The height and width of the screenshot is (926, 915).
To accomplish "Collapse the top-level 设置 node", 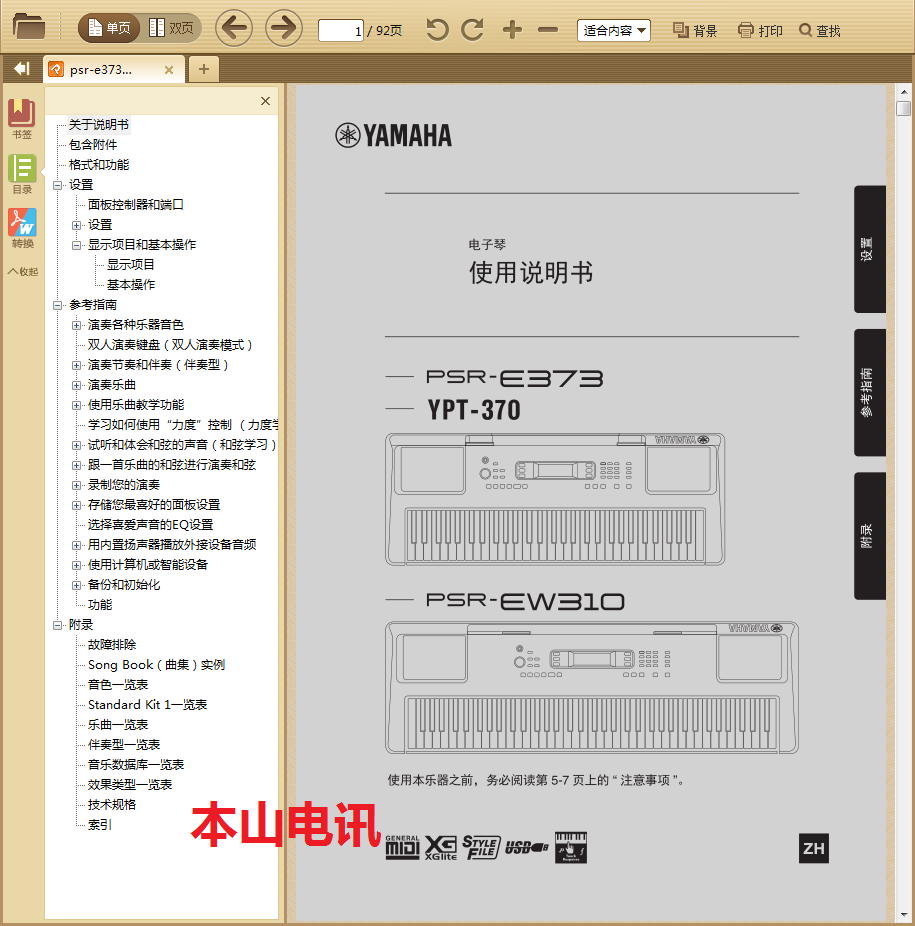I will [x=58, y=185].
